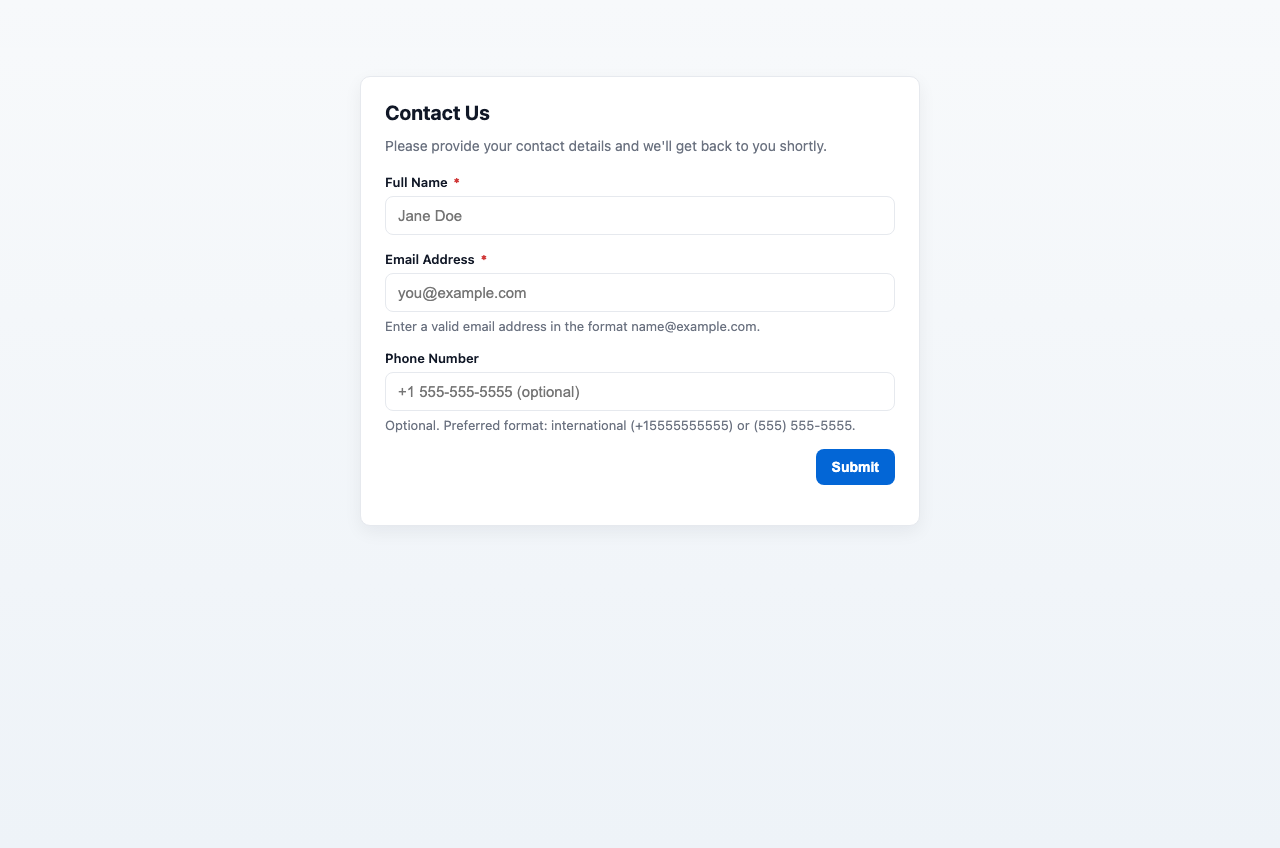Click the Phone Number input field

[x=640, y=391]
